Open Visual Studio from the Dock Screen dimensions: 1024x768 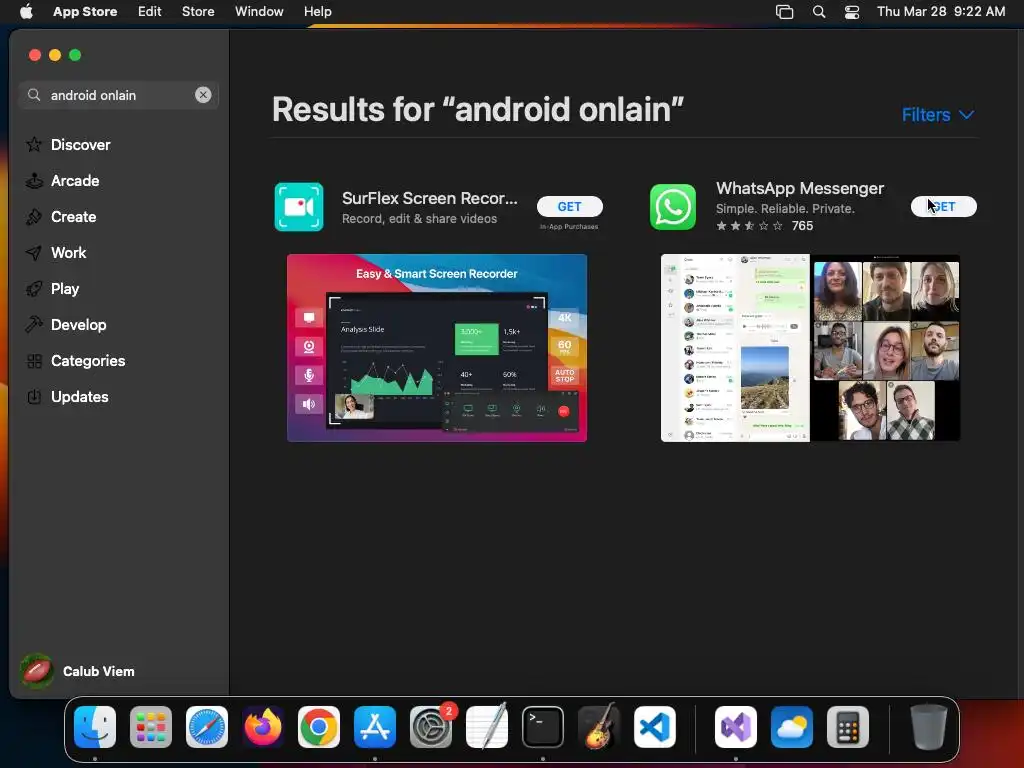tap(736, 727)
